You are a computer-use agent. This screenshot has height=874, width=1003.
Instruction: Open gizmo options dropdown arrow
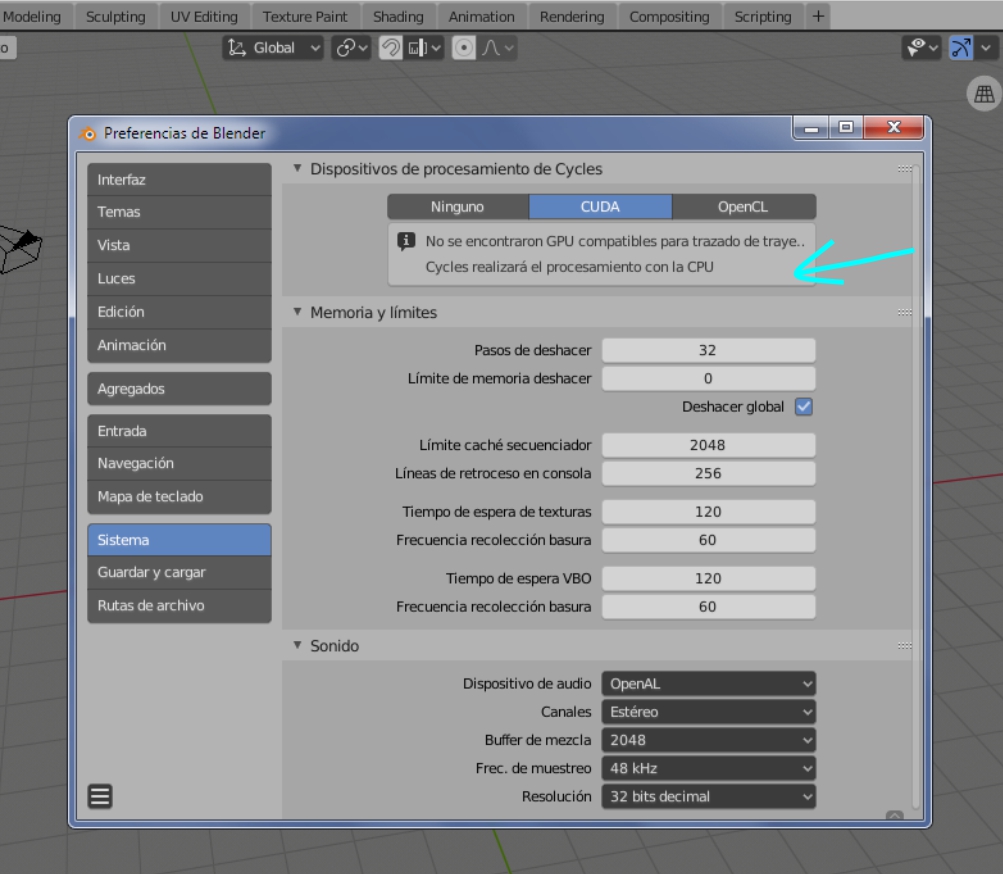coord(986,48)
